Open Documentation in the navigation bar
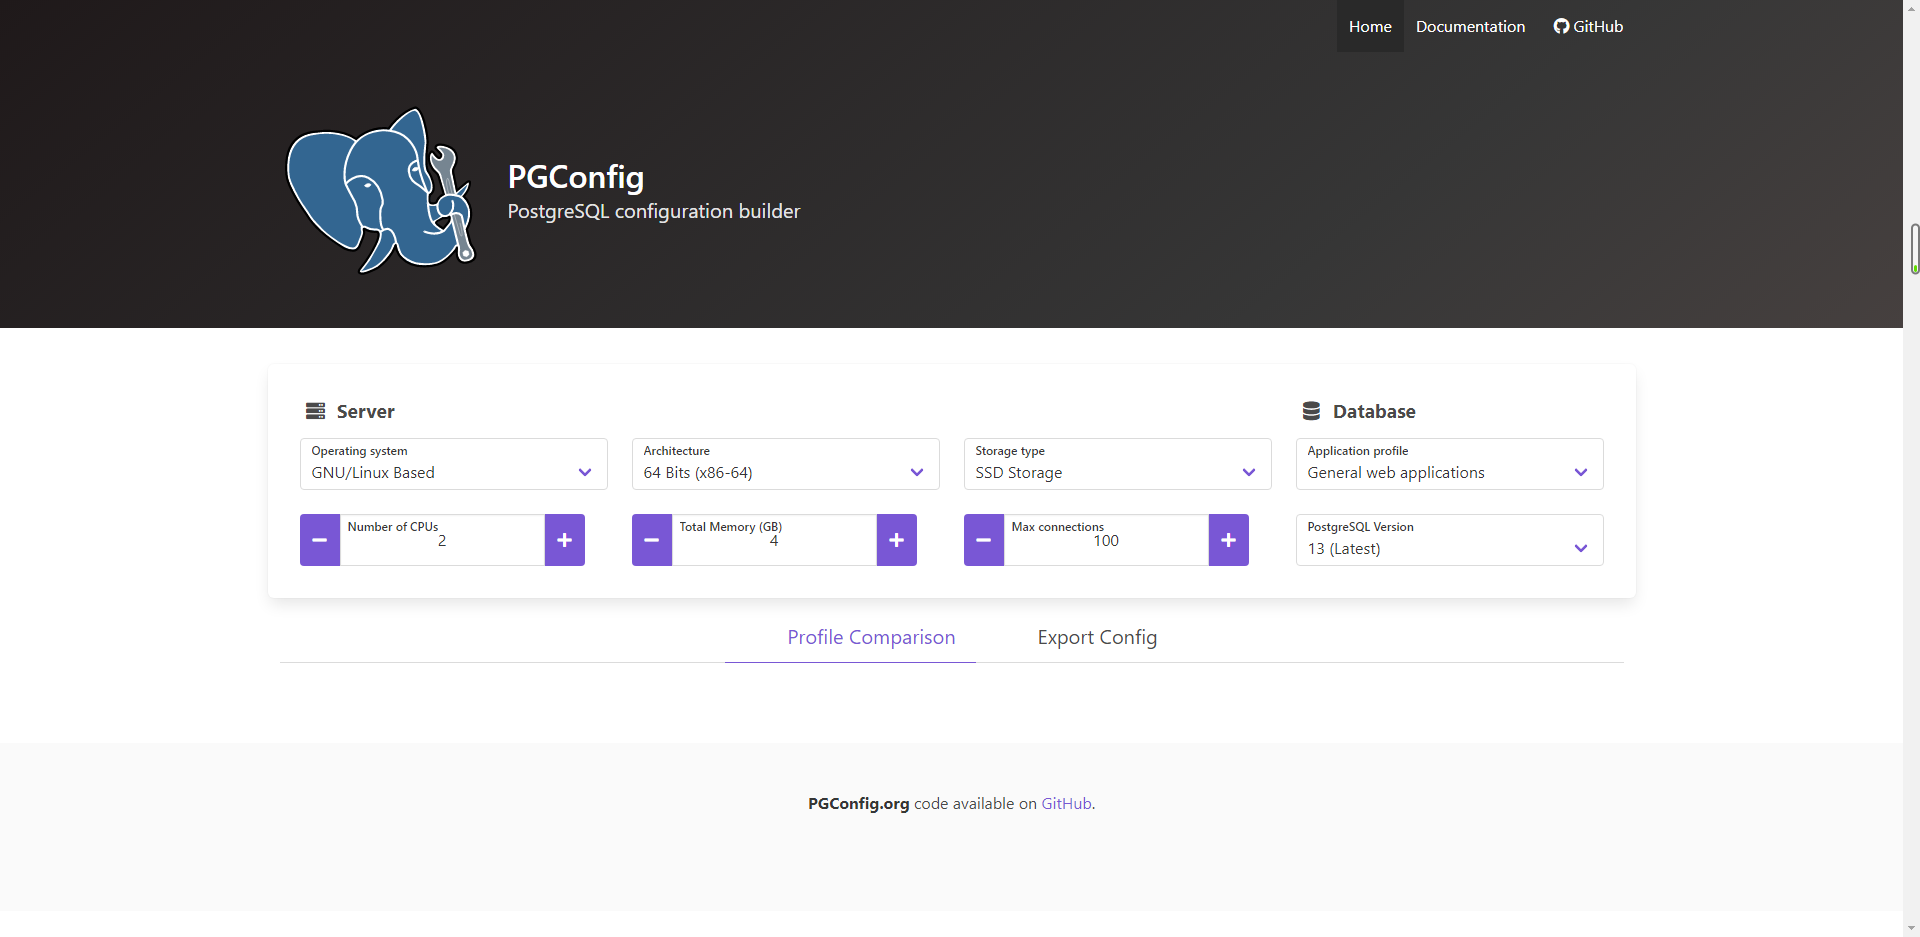The width and height of the screenshot is (1920, 937). click(x=1470, y=26)
